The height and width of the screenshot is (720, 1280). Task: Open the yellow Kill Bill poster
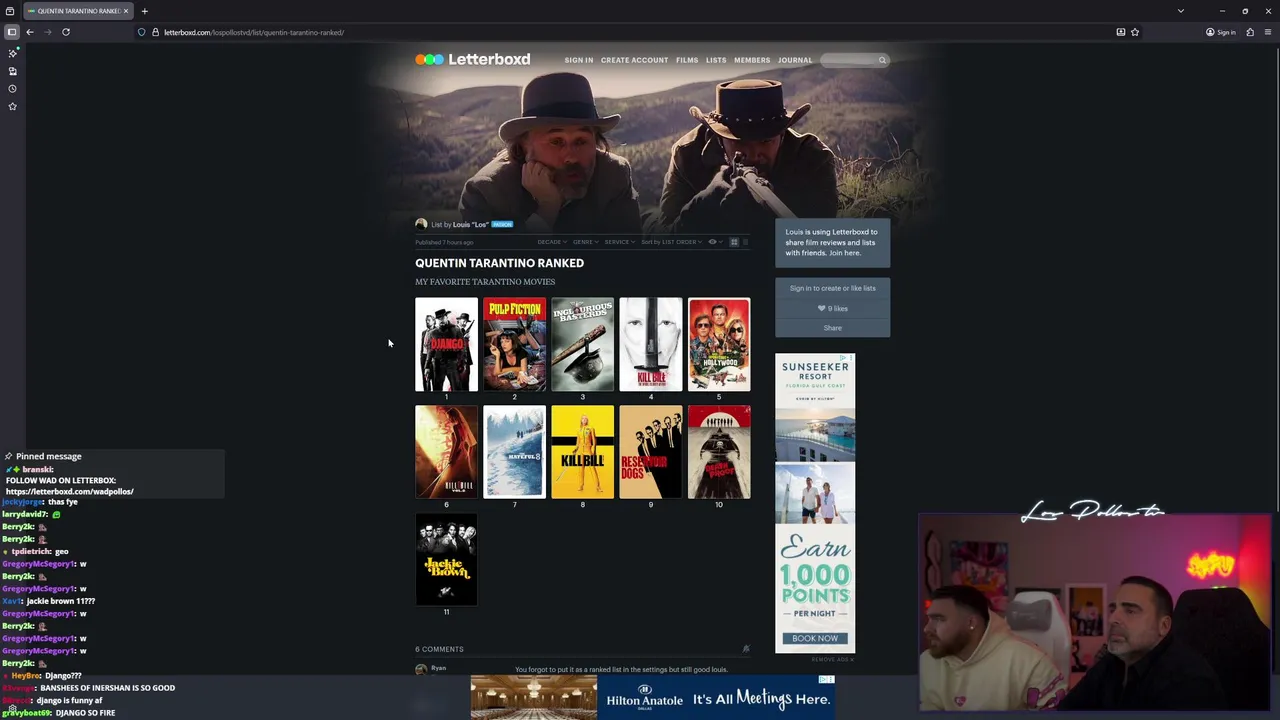[582, 452]
